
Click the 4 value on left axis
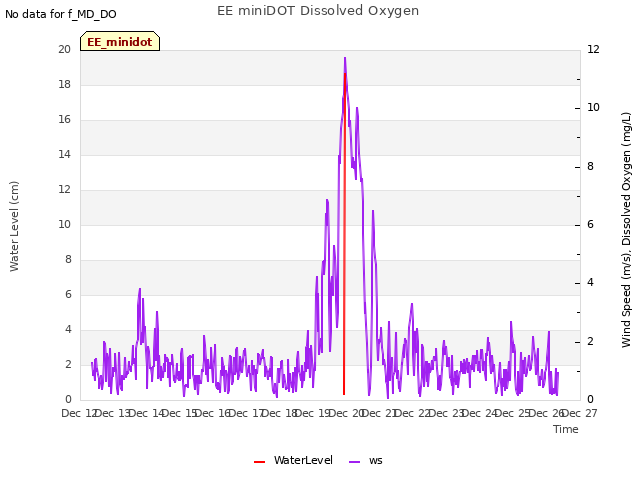pos(68,329)
